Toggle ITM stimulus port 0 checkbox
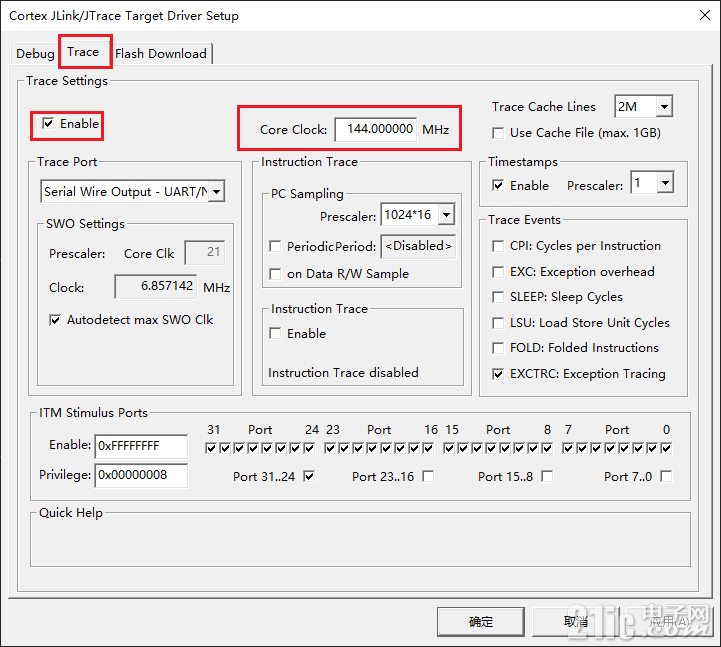 coord(666,448)
